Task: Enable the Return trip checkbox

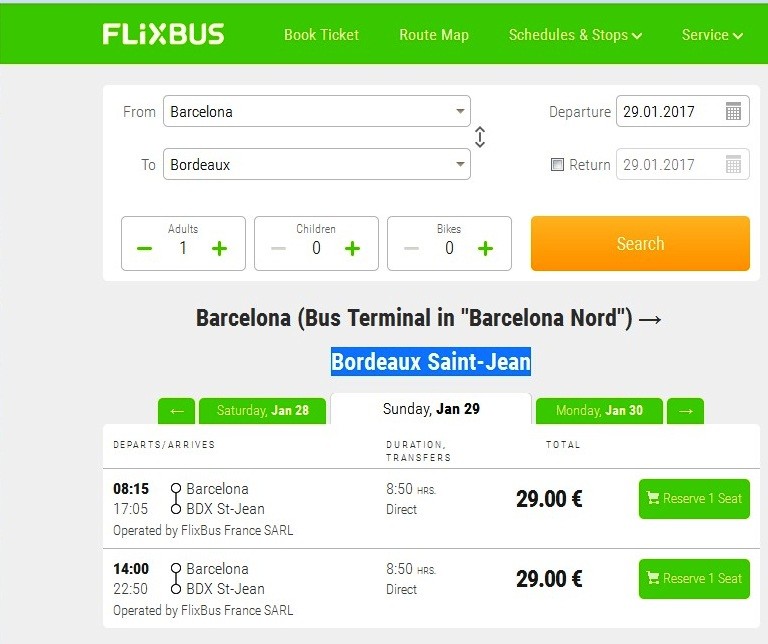Action: pos(557,164)
